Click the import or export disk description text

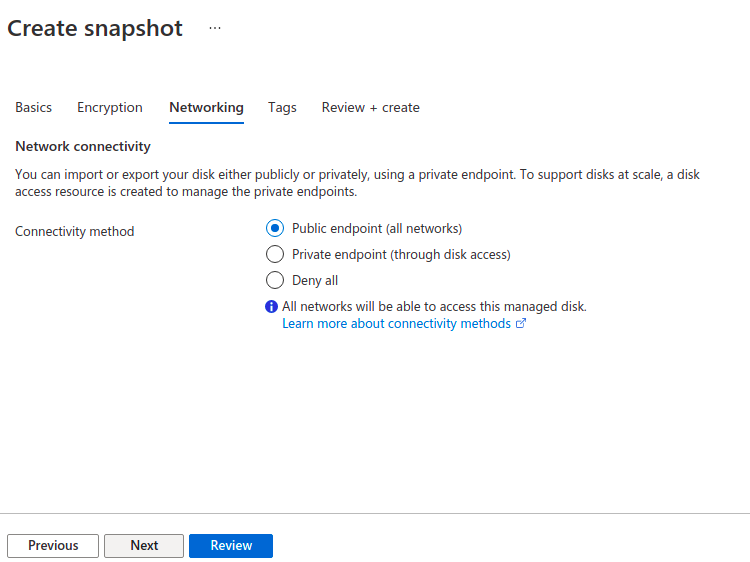357,182
